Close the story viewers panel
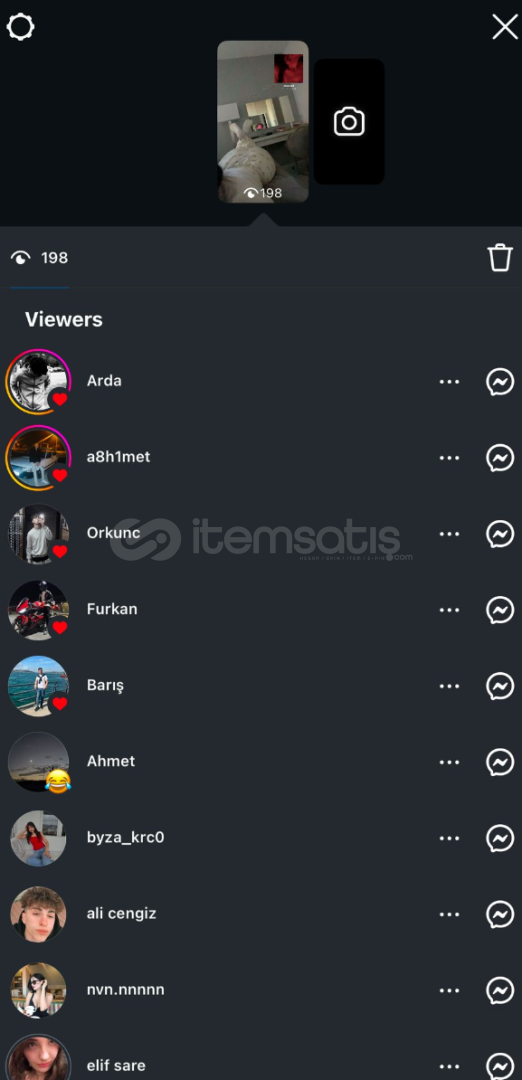The width and height of the screenshot is (522, 1080). (x=505, y=27)
